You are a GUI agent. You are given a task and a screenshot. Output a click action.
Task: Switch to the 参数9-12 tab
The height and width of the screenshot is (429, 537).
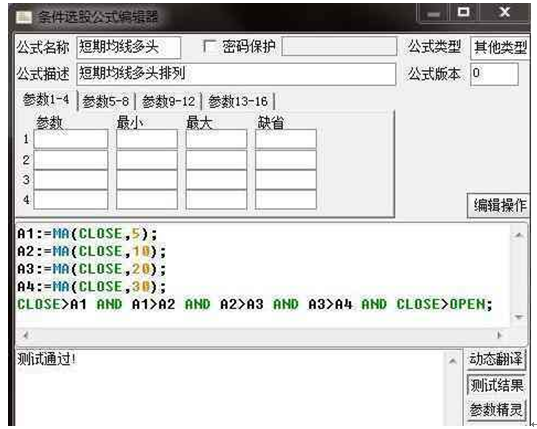click(x=168, y=101)
